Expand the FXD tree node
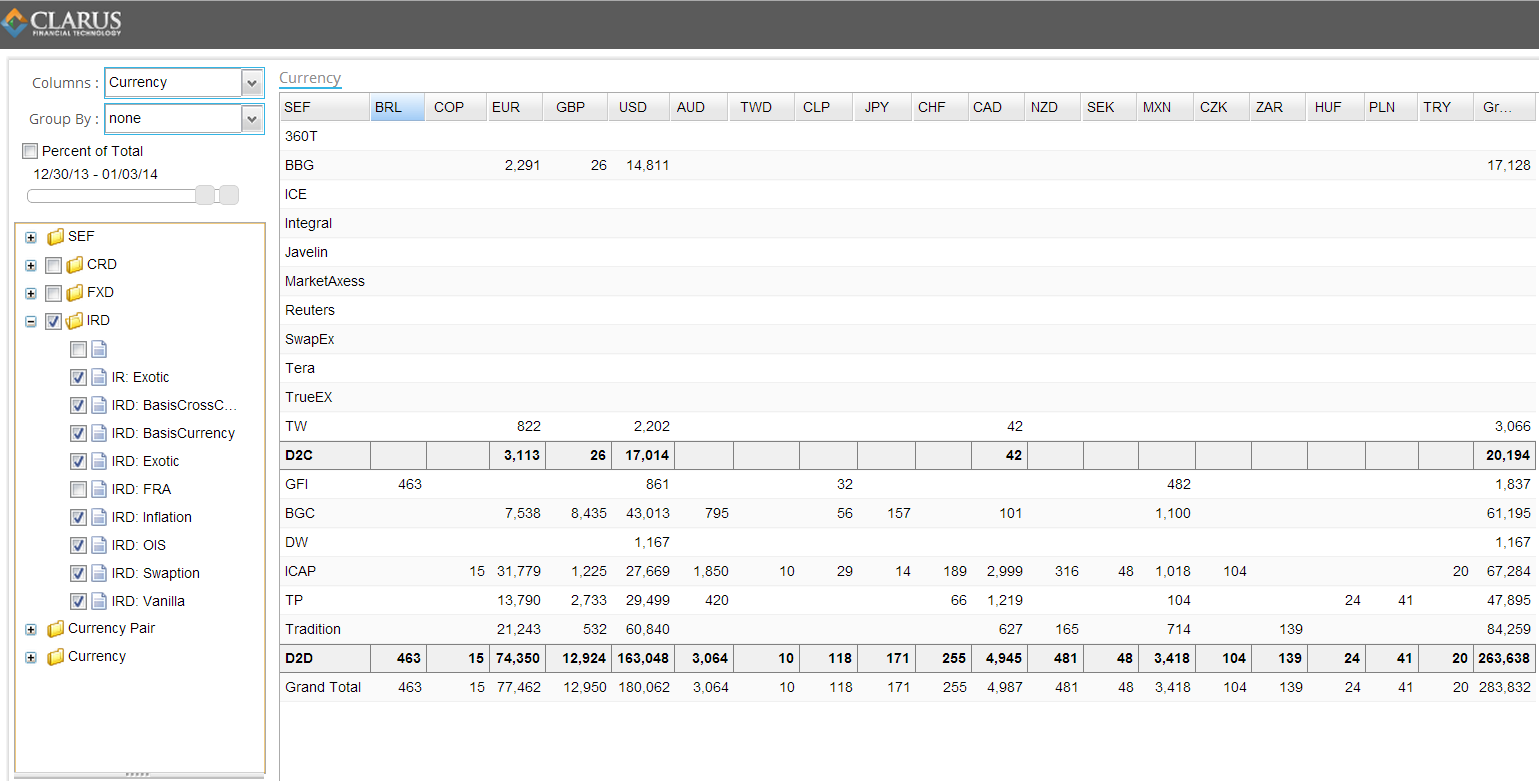1539x781 pixels. pos(31,294)
